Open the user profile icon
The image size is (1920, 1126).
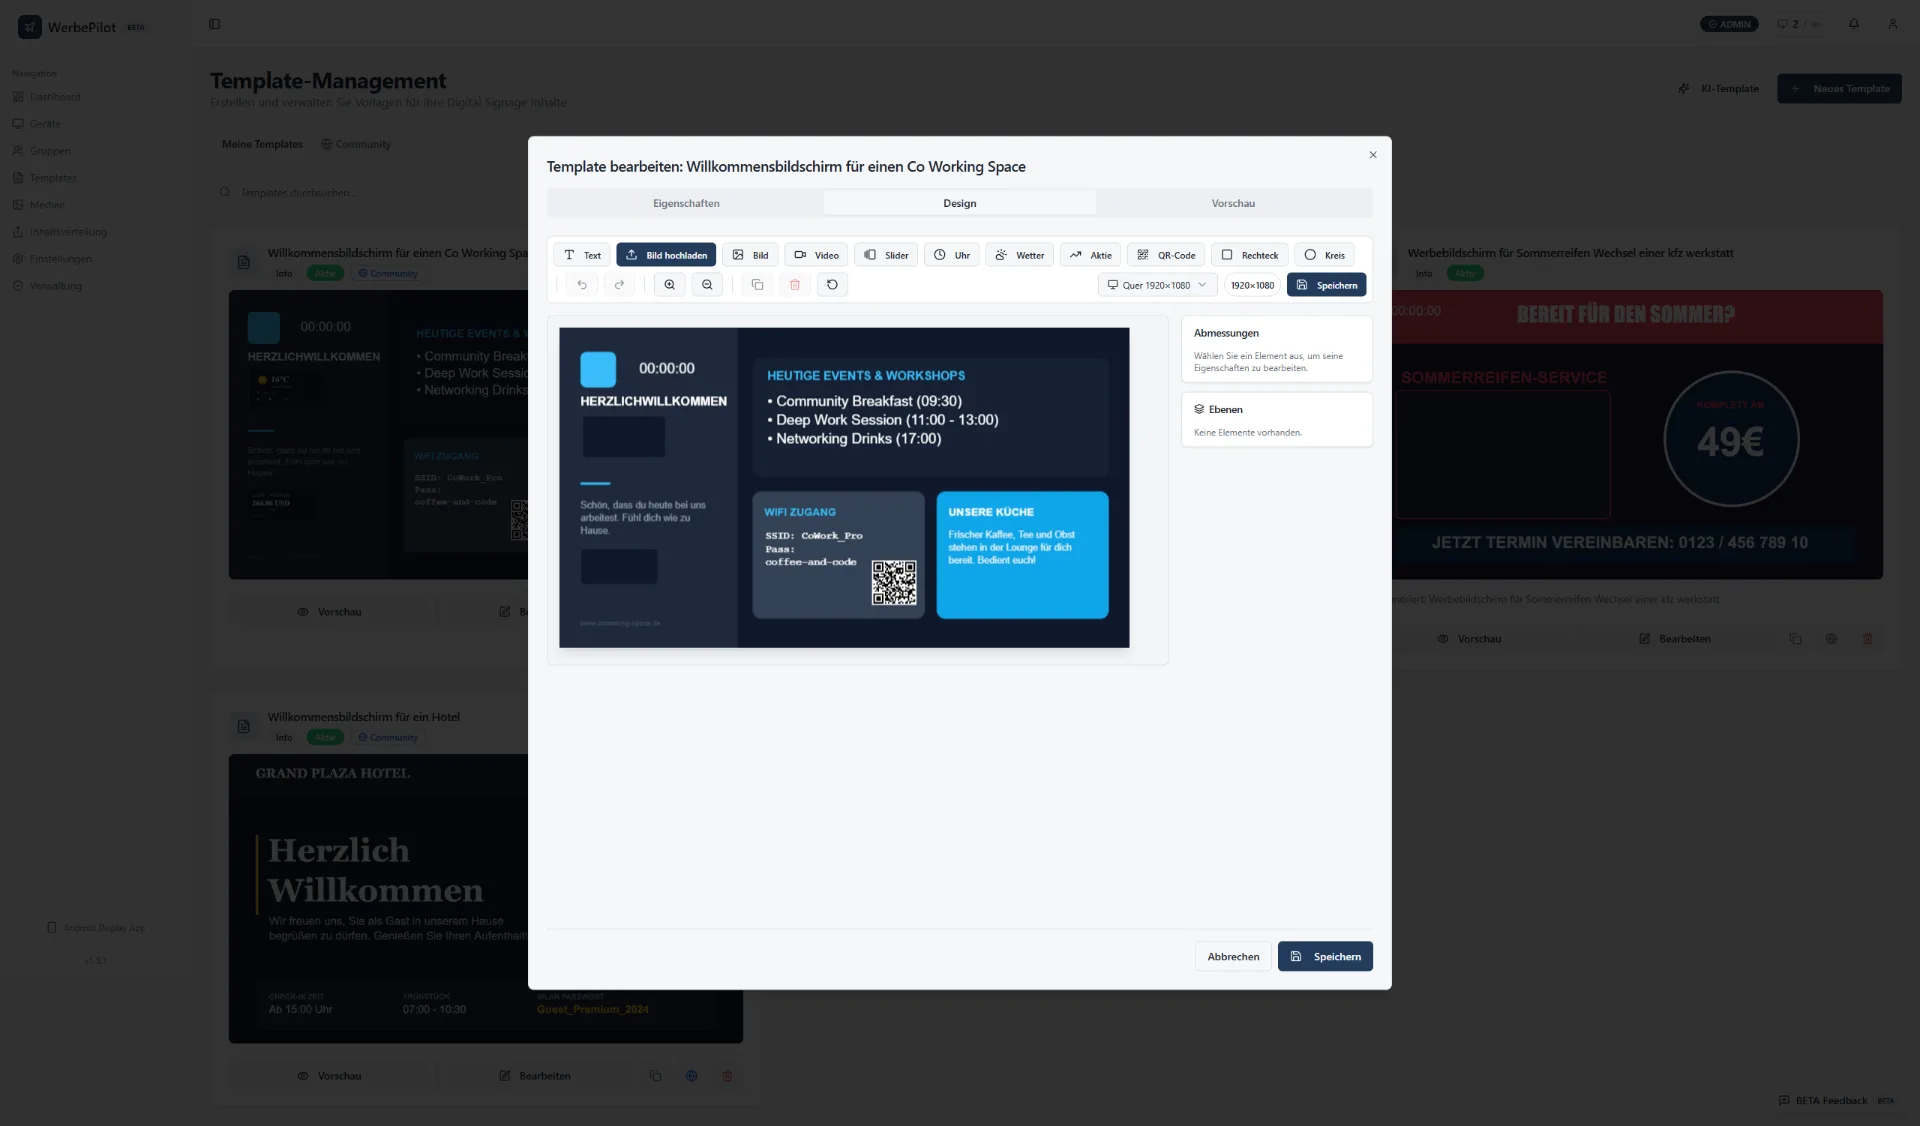(1893, 24)
